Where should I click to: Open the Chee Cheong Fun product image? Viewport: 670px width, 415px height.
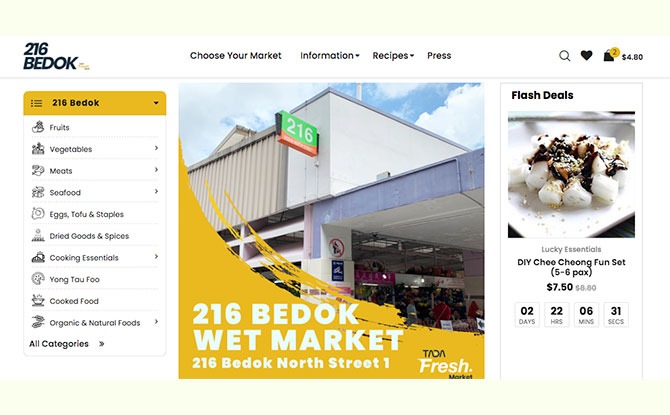tap(571, 174)
